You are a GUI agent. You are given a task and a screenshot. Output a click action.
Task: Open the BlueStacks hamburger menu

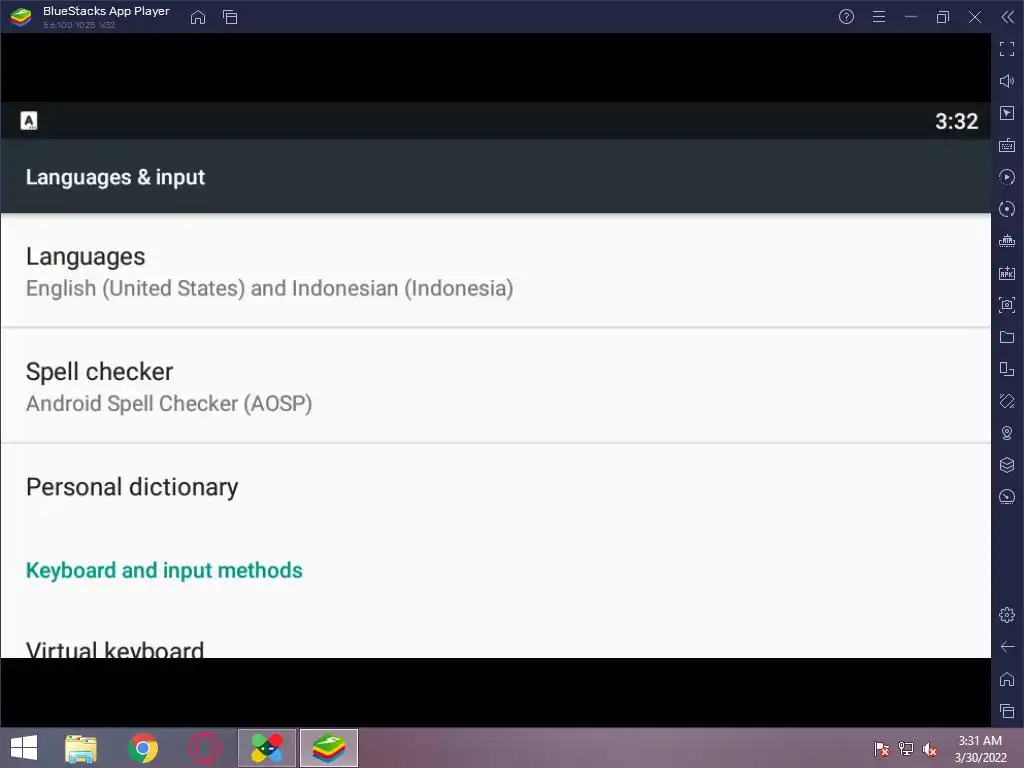[879, 17]
